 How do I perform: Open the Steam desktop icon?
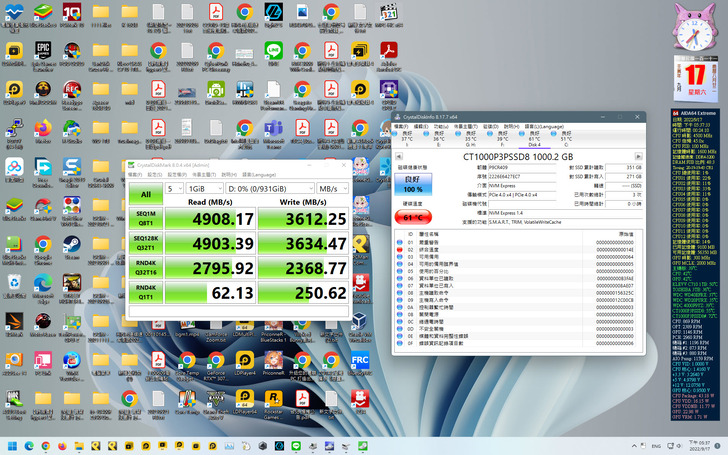(72, 246)
